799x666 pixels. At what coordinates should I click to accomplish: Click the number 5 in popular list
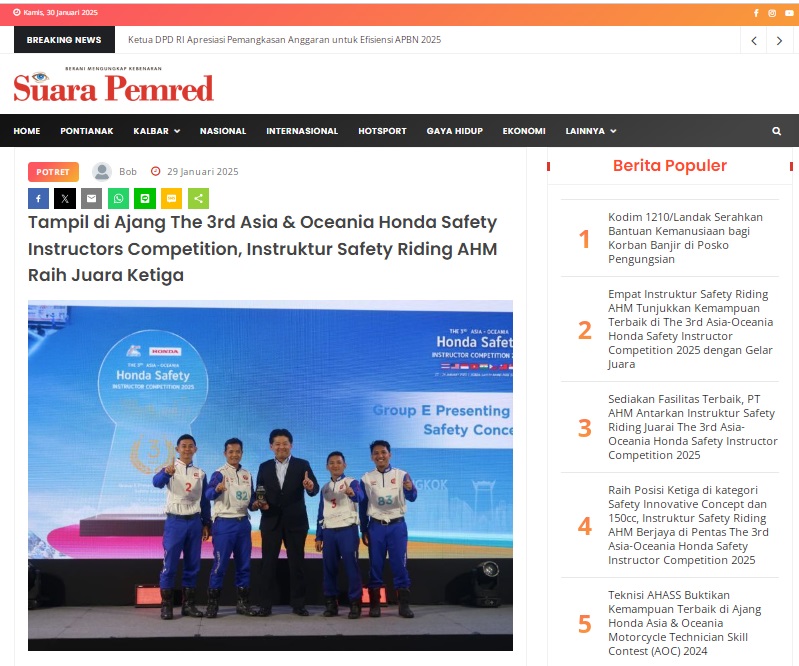pos(584,624)
